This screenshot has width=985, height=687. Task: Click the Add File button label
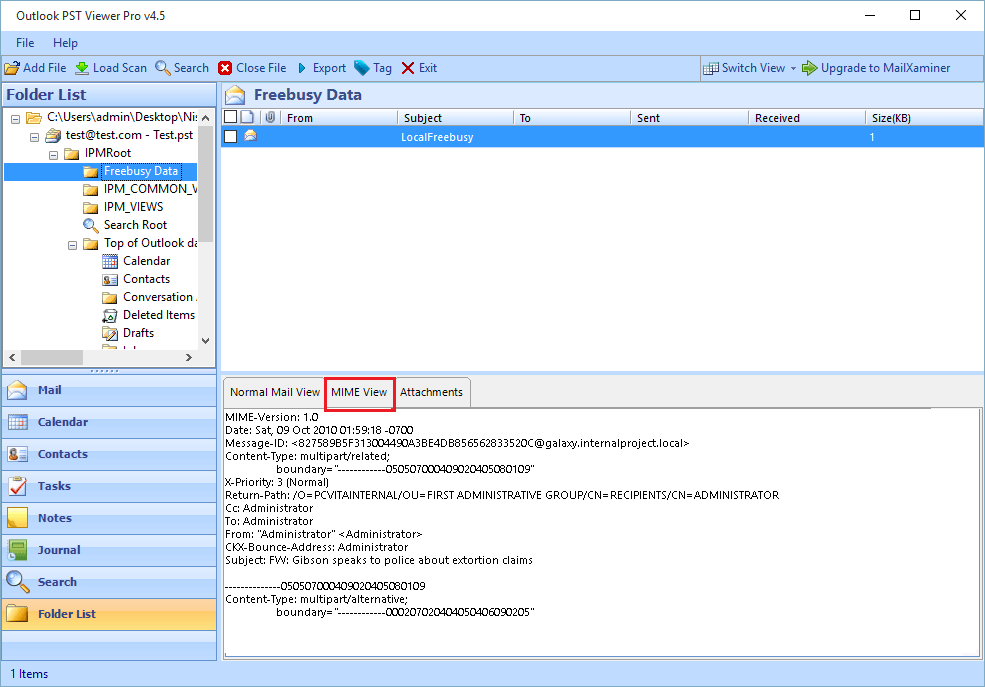(45, 68)
